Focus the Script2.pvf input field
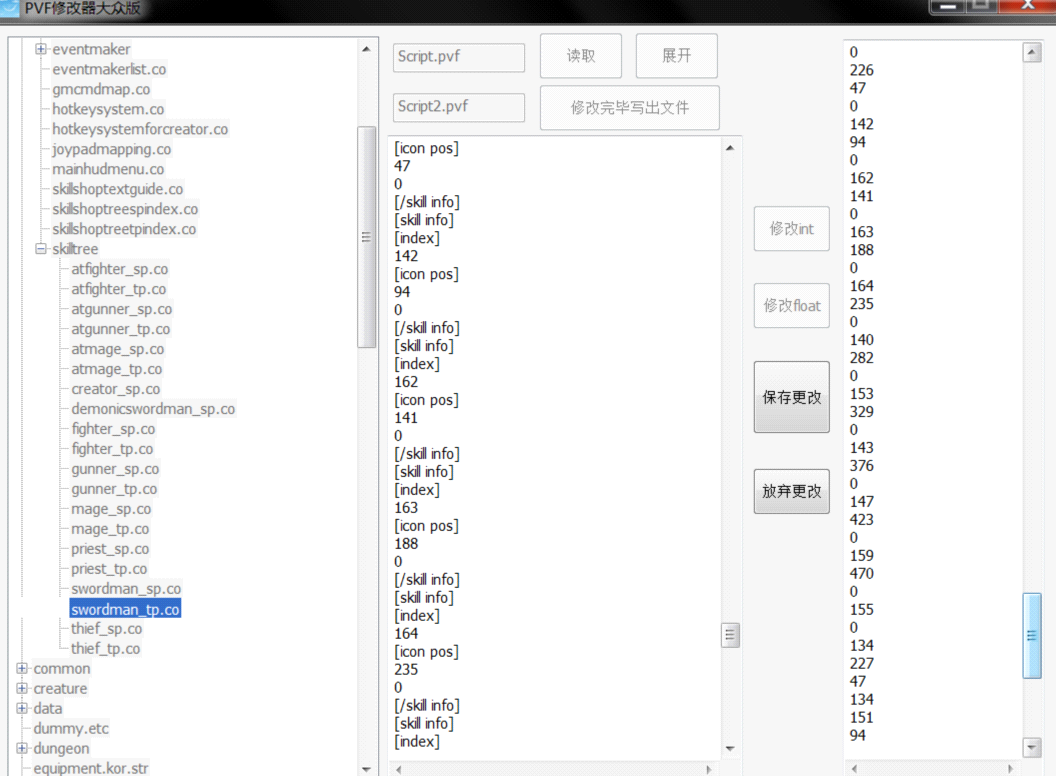The image size is (1059, 776). 458,107
